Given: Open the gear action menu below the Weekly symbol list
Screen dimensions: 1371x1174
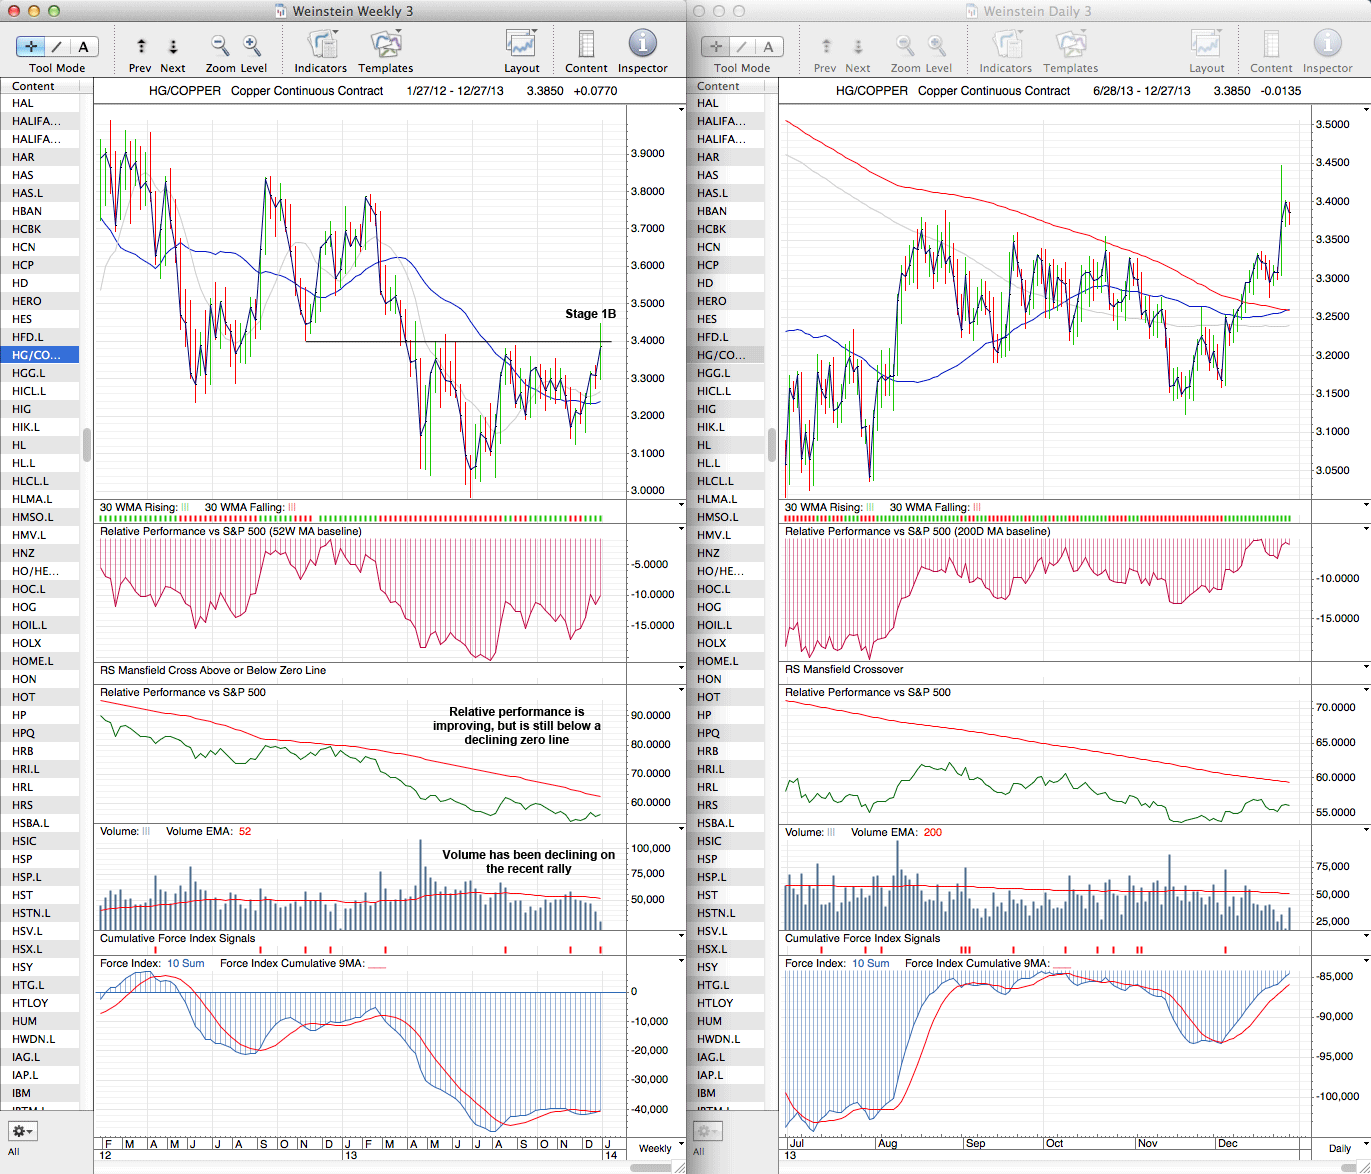Looking at the screenshot, I should point(22,1131).
